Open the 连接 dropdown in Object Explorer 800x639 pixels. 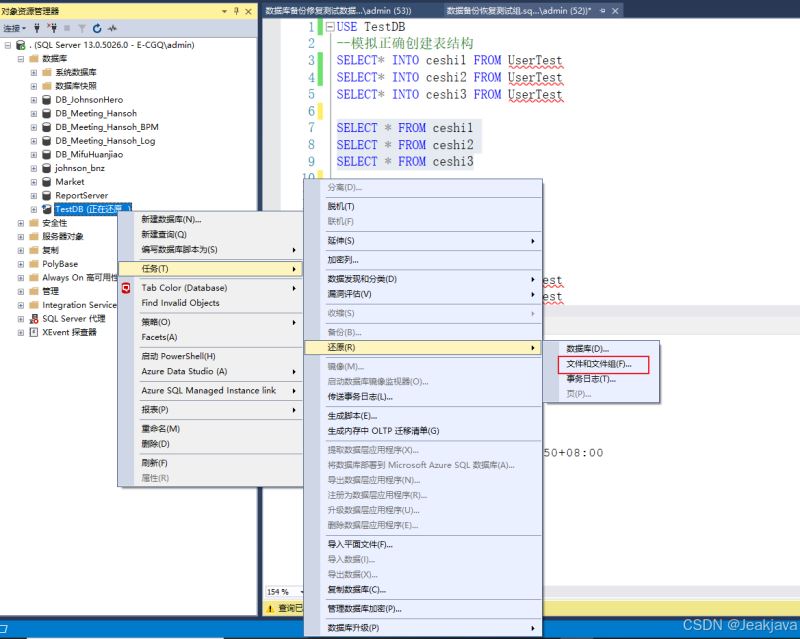(14, 28)
